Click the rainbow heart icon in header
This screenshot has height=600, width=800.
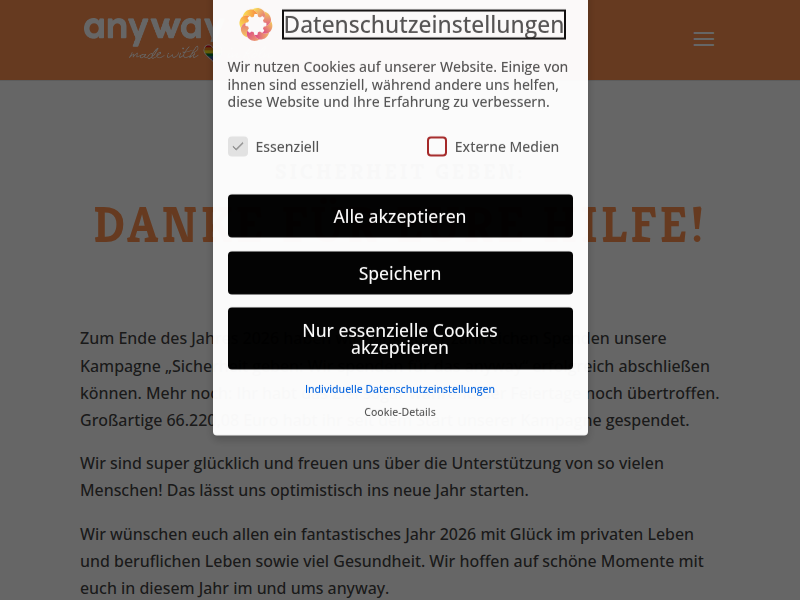(208, 52)
